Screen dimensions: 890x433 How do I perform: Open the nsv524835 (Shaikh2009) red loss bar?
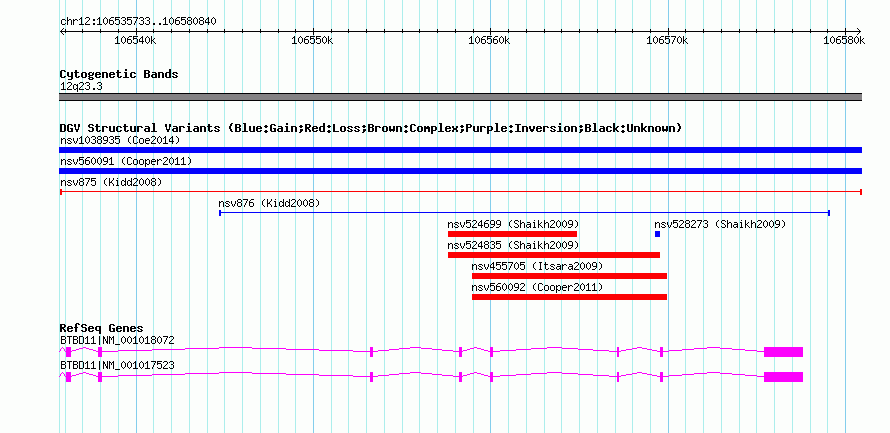pos(553,255)
